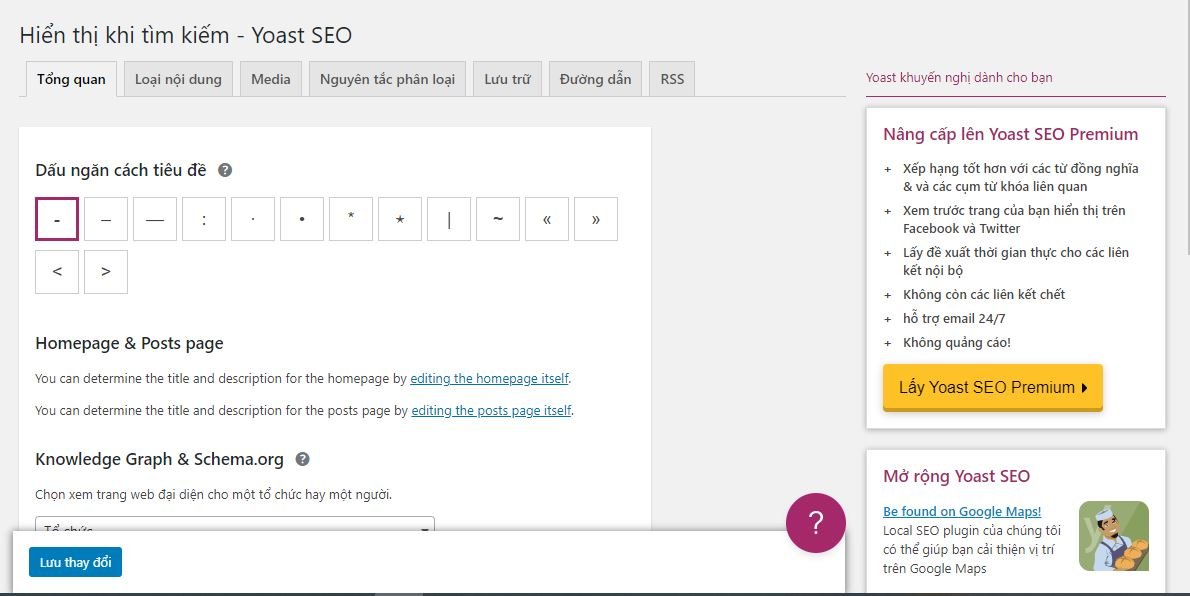This screenshot has width=1190, height=596.
Task: Click the Mở rộng Yoast SEO heading
Action: (956, 476)
